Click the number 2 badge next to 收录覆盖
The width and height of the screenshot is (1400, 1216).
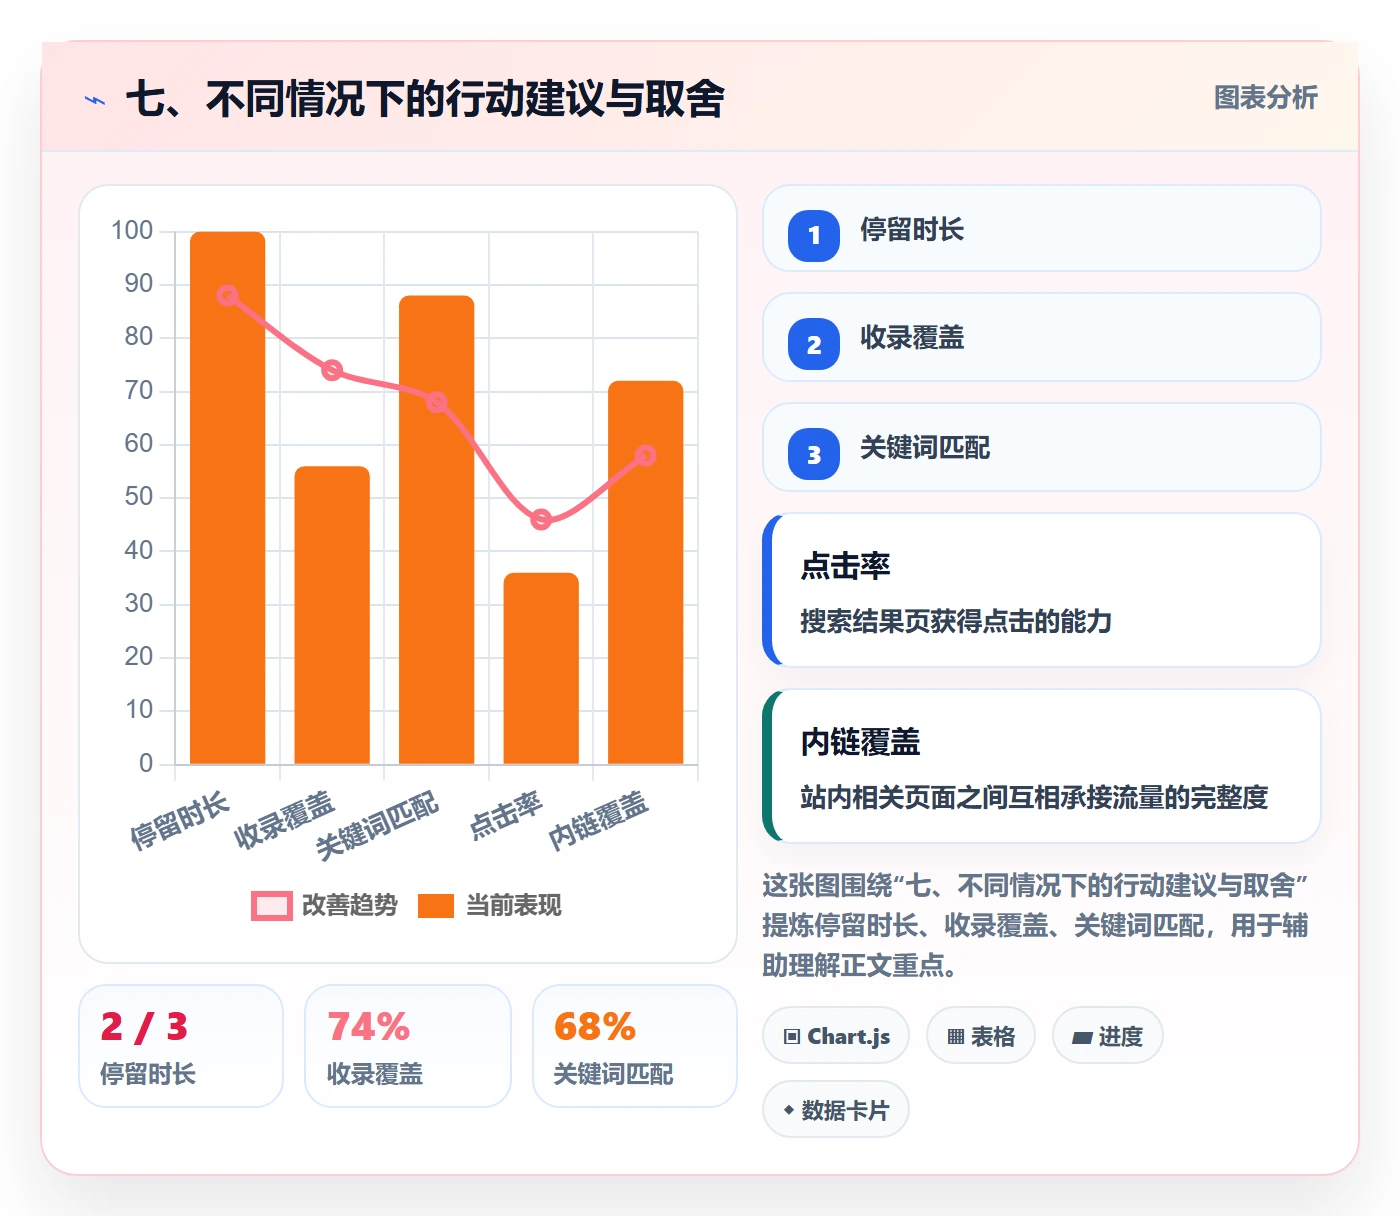pyautogui.click(x=814, y=344)
